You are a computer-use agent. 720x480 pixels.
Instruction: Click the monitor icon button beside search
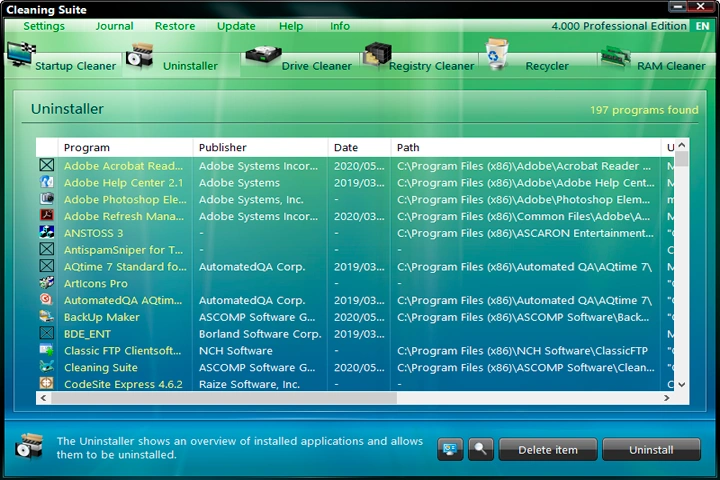tap(450, 449)
